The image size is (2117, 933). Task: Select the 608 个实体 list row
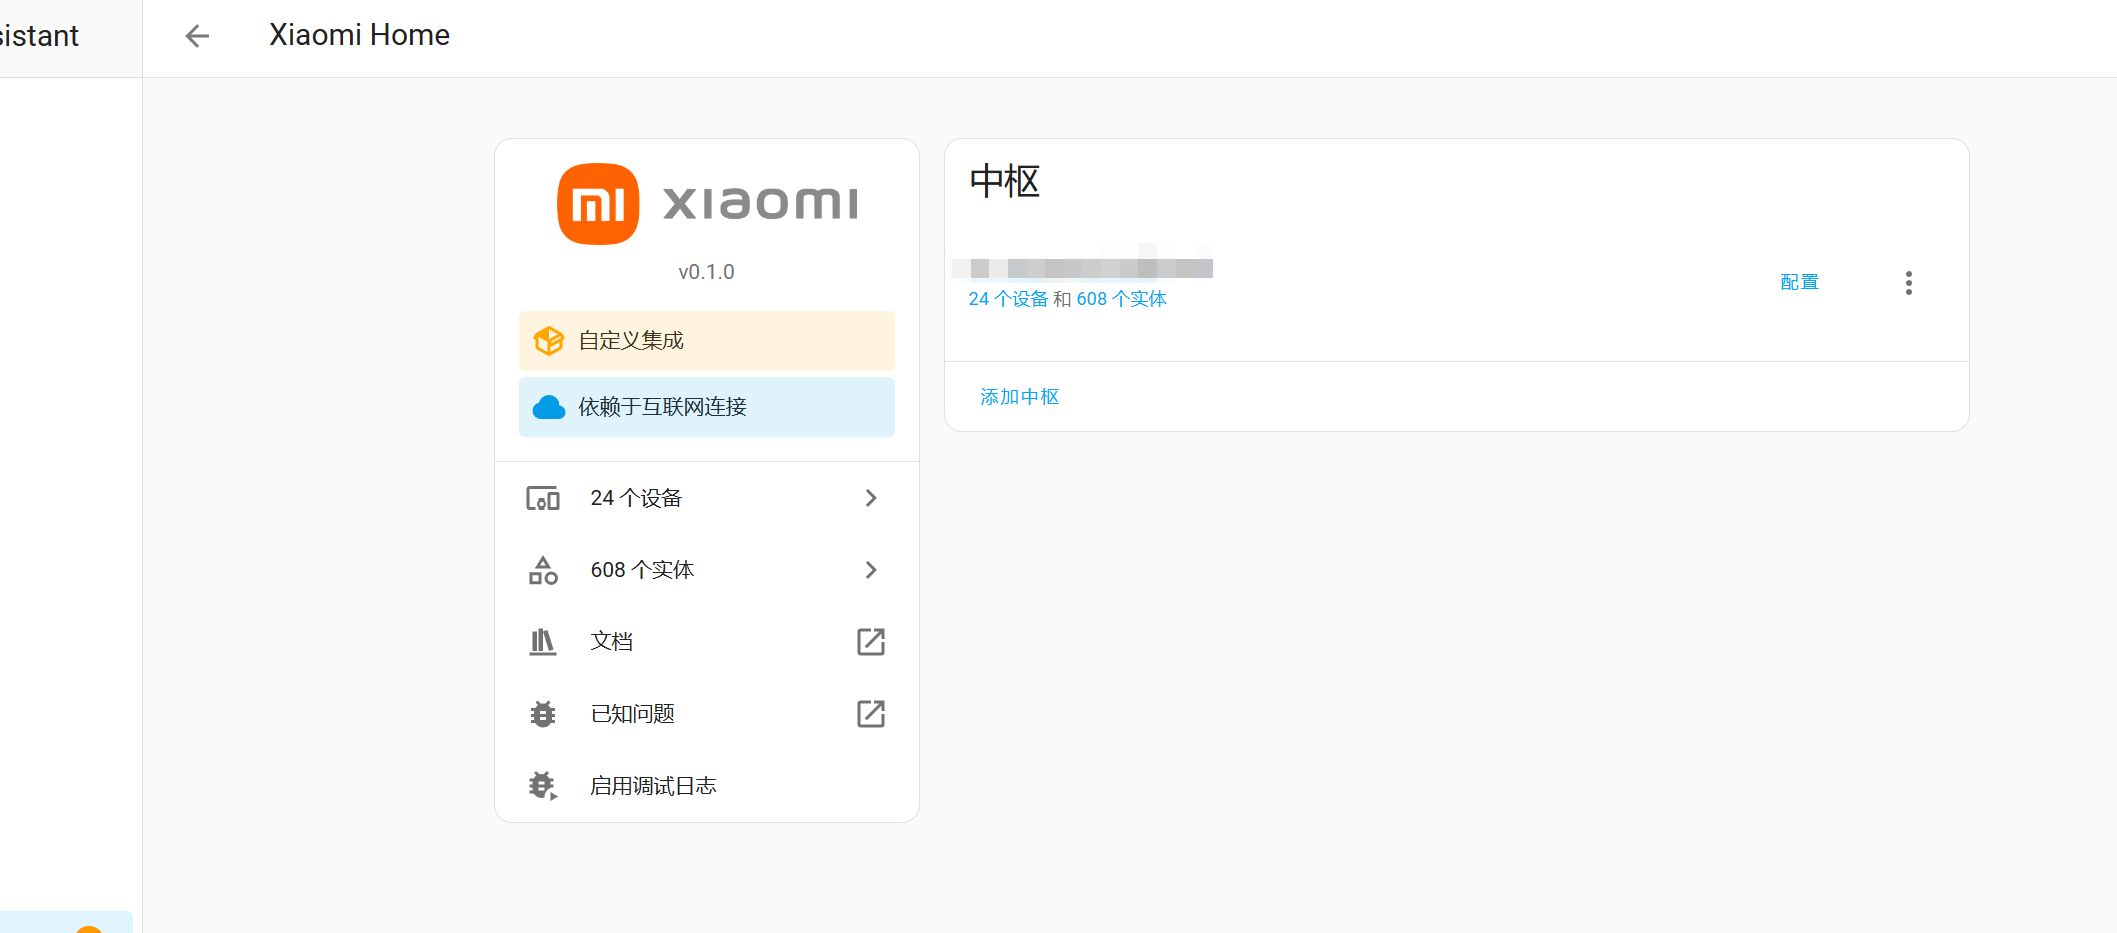tap(707, 570)
